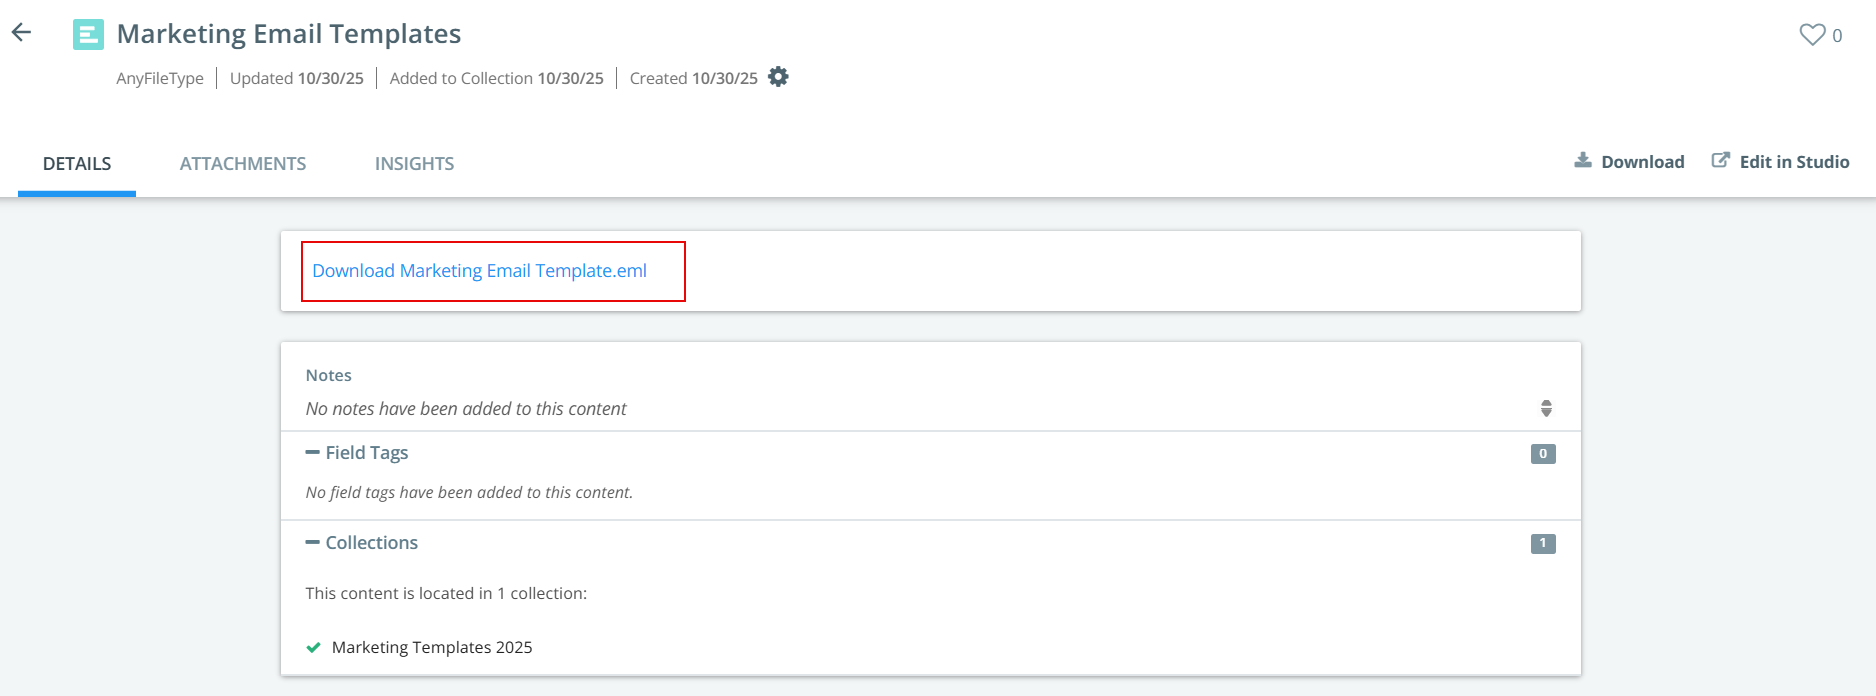The image size is (1876, 696).
Task: Click the empty Notes text area
Action: pyautogui.click(x=466, y=409)
